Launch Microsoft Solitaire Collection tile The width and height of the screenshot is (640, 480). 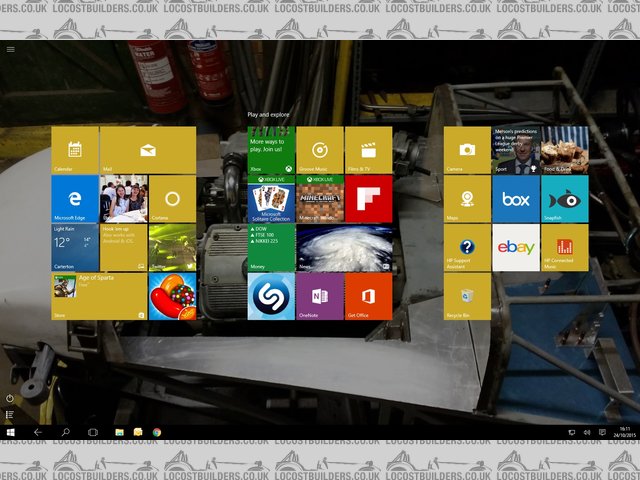tap(271, 199)
